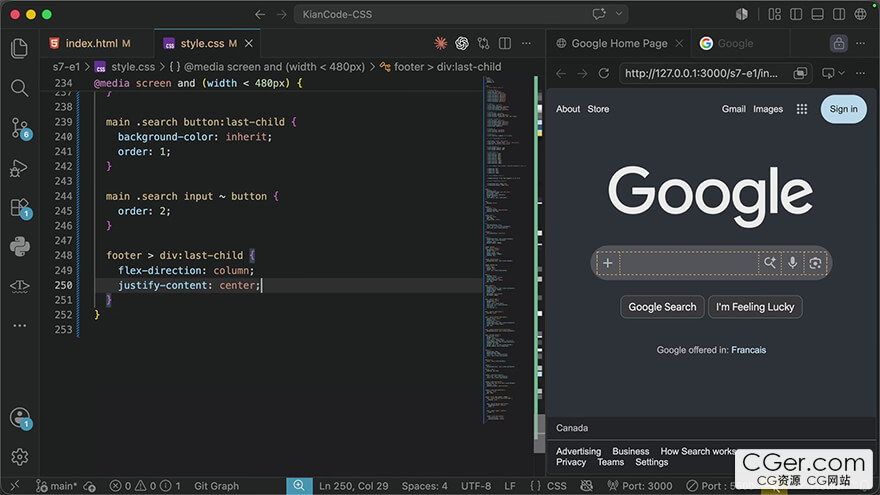Open the s7-e1 breadcrumb folder
Viewport: 880px width, 495px height.
click(x=66, y=67)
